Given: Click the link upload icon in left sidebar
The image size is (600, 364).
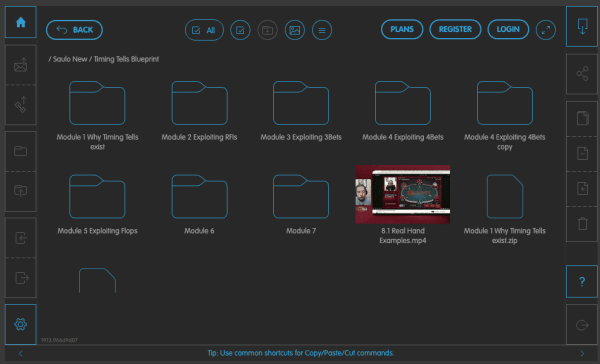Looking at the screenshot, I should coord(21,105).
